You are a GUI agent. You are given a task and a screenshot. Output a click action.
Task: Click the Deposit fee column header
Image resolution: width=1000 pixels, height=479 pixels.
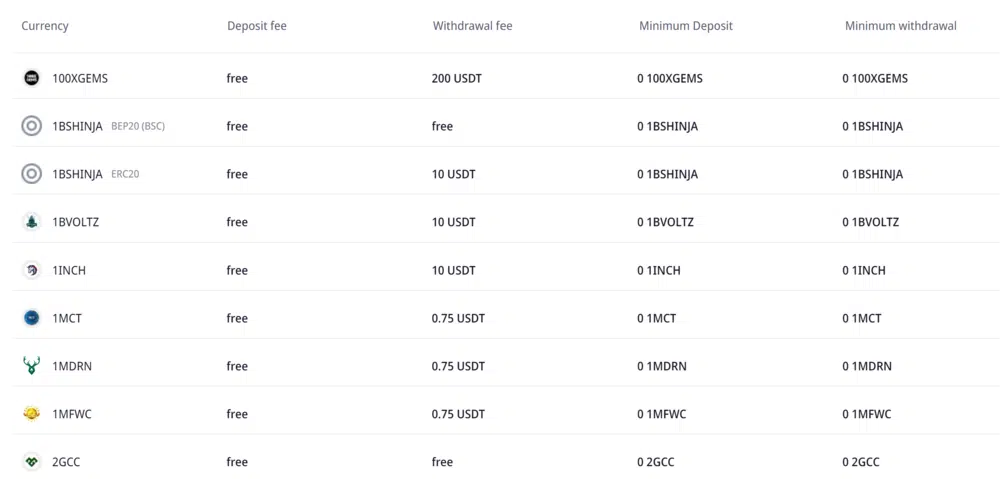click(x=256, y=26)
